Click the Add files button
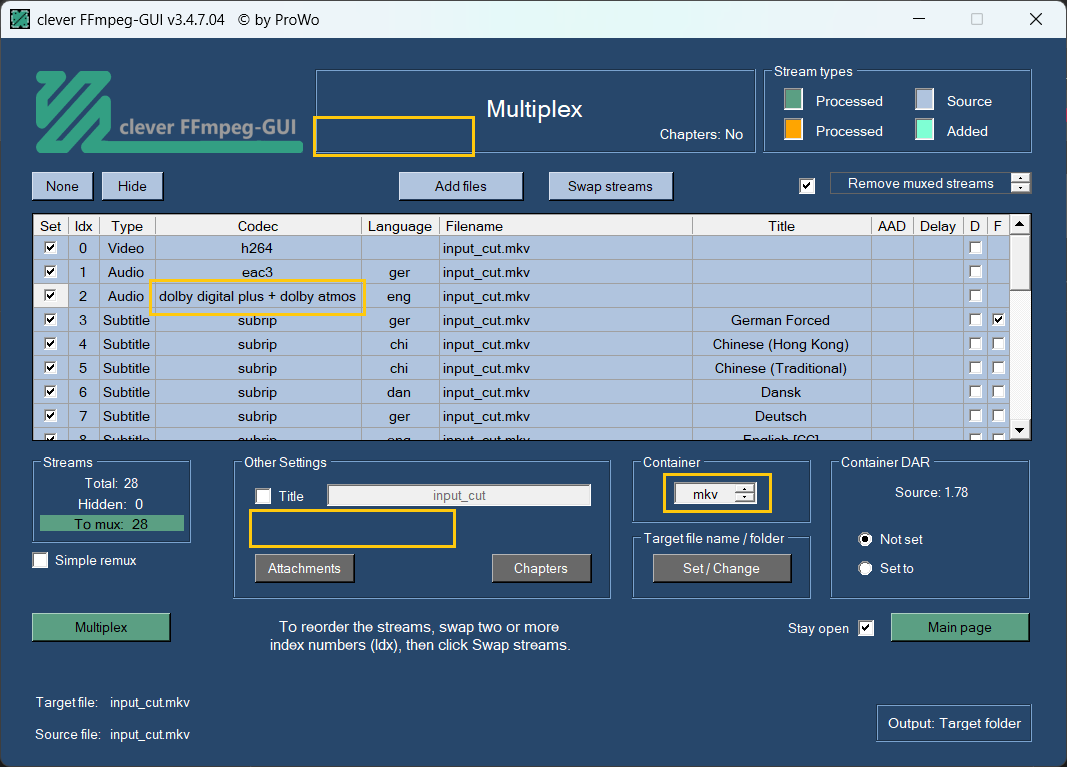The image size is (1067, 767). [461, 186]
